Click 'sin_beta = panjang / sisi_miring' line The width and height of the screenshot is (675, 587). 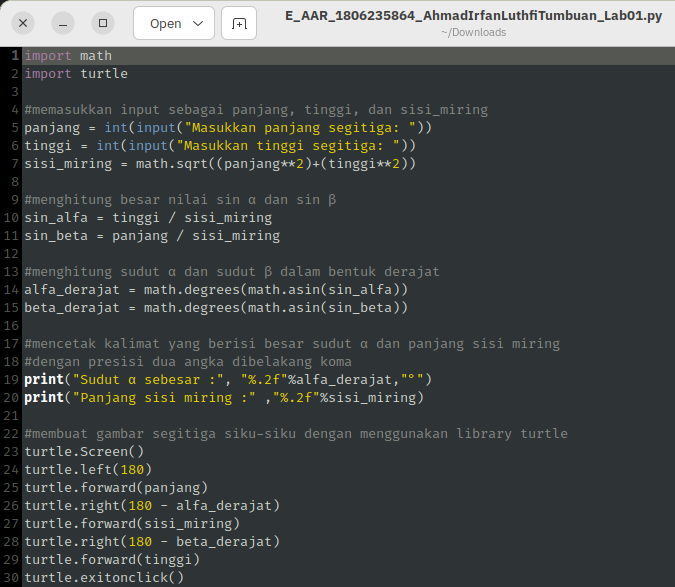pyautogui.click(x=152, y=236)
